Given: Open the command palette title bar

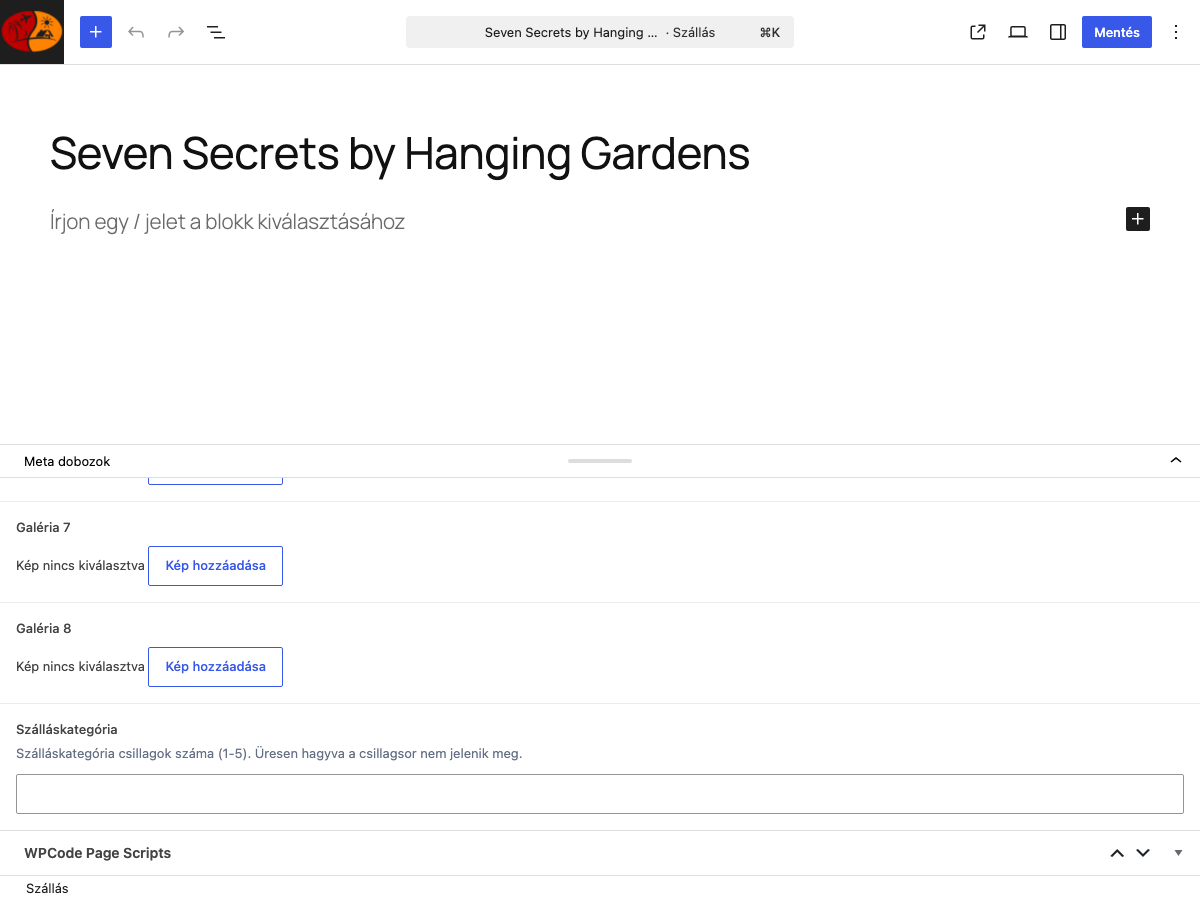Looking at the screenshot, I should tap(600, 32).
